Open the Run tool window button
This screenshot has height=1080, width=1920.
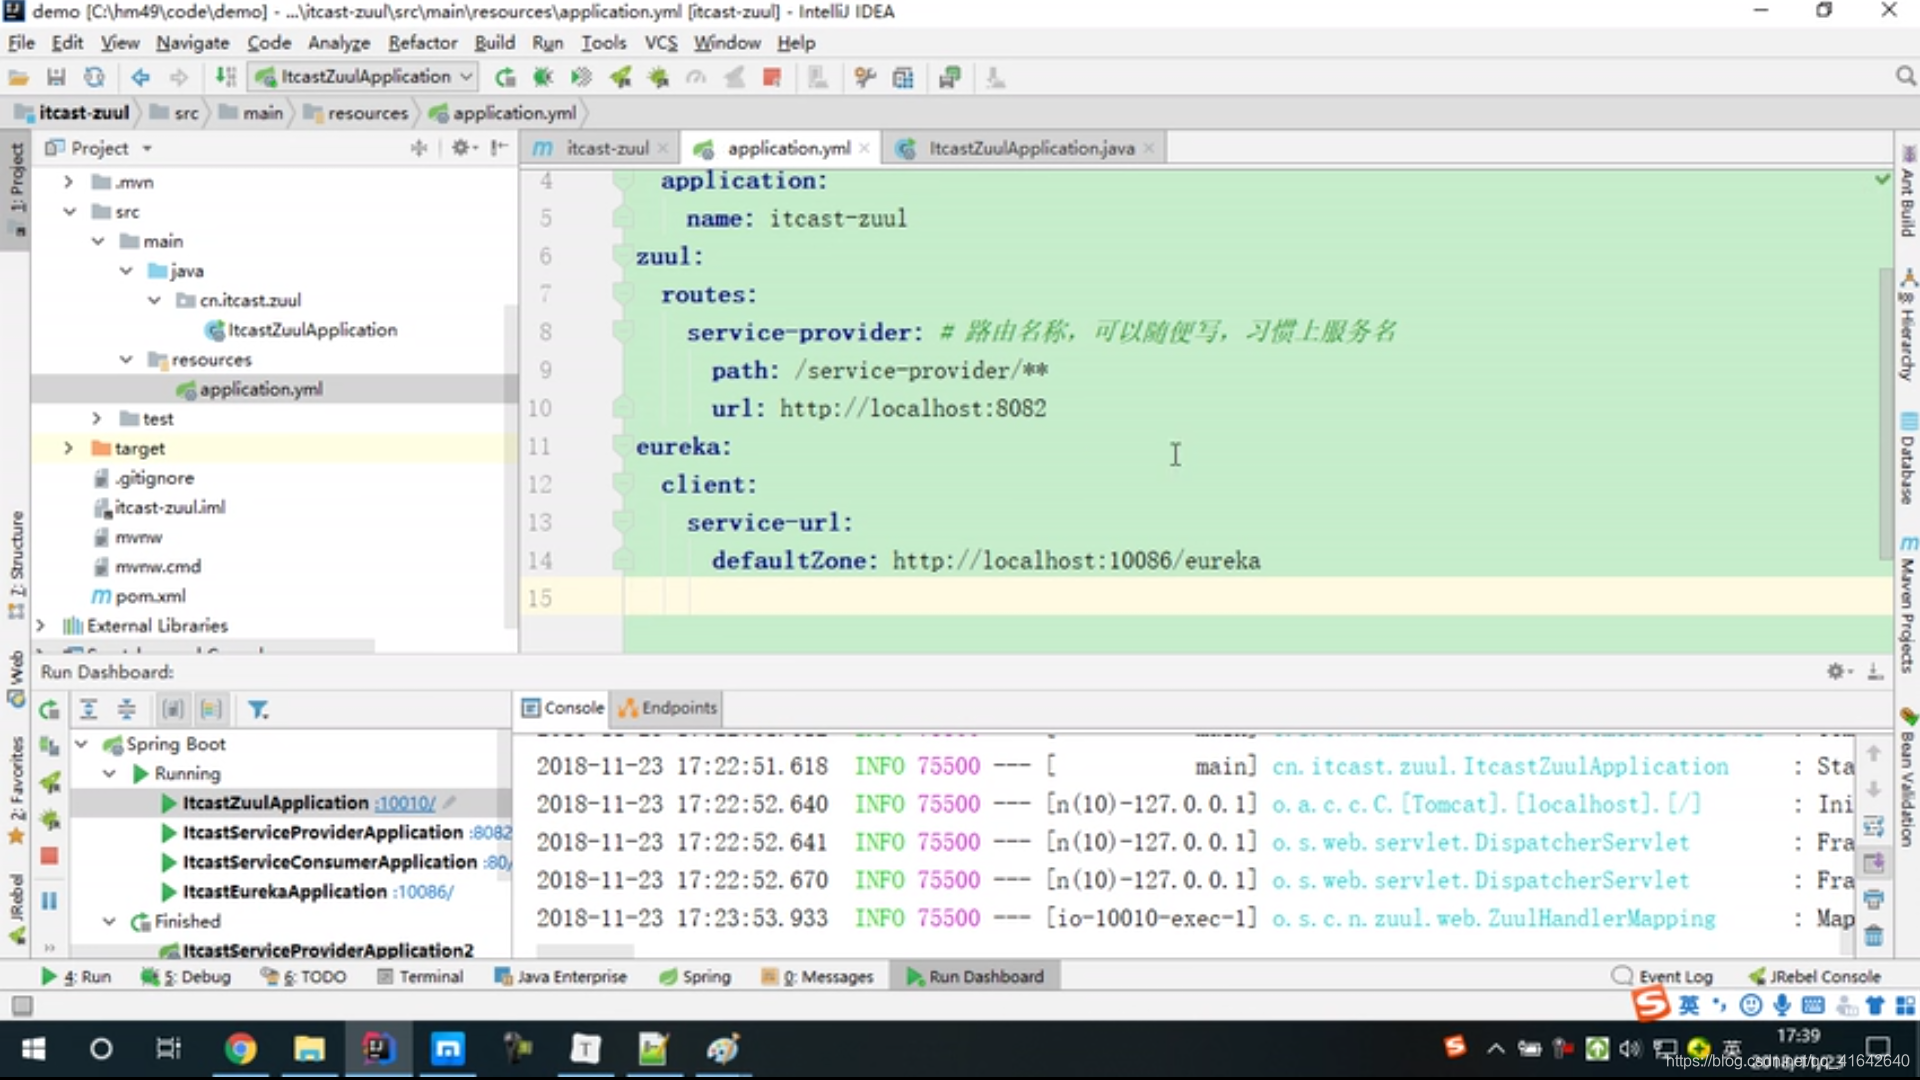pos(76,976)
